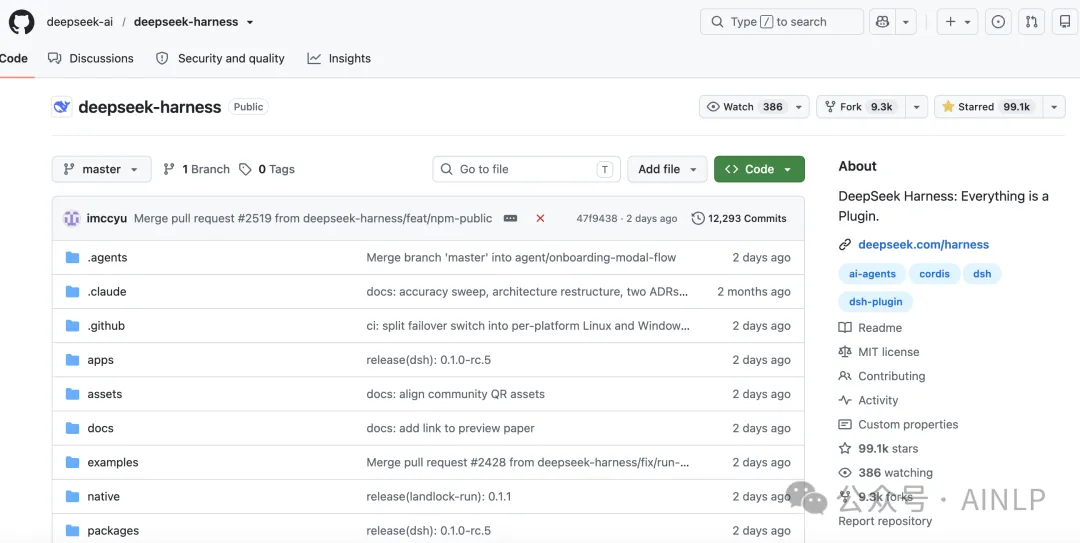
Task: Click the Report repository link
Action: (885, 521)
